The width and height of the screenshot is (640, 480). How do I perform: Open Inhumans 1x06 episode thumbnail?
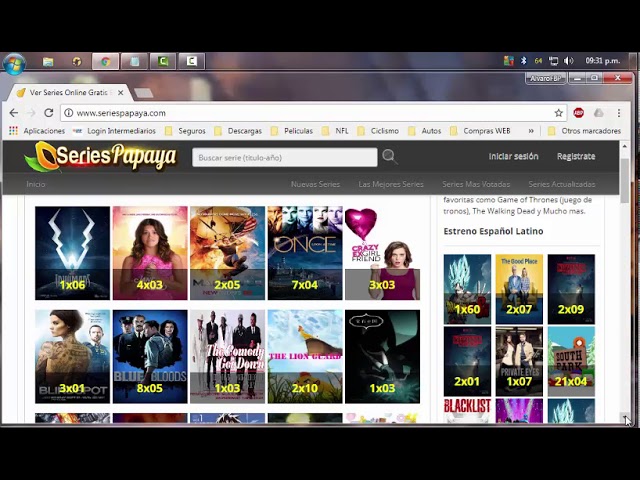(x=72, y=253)
